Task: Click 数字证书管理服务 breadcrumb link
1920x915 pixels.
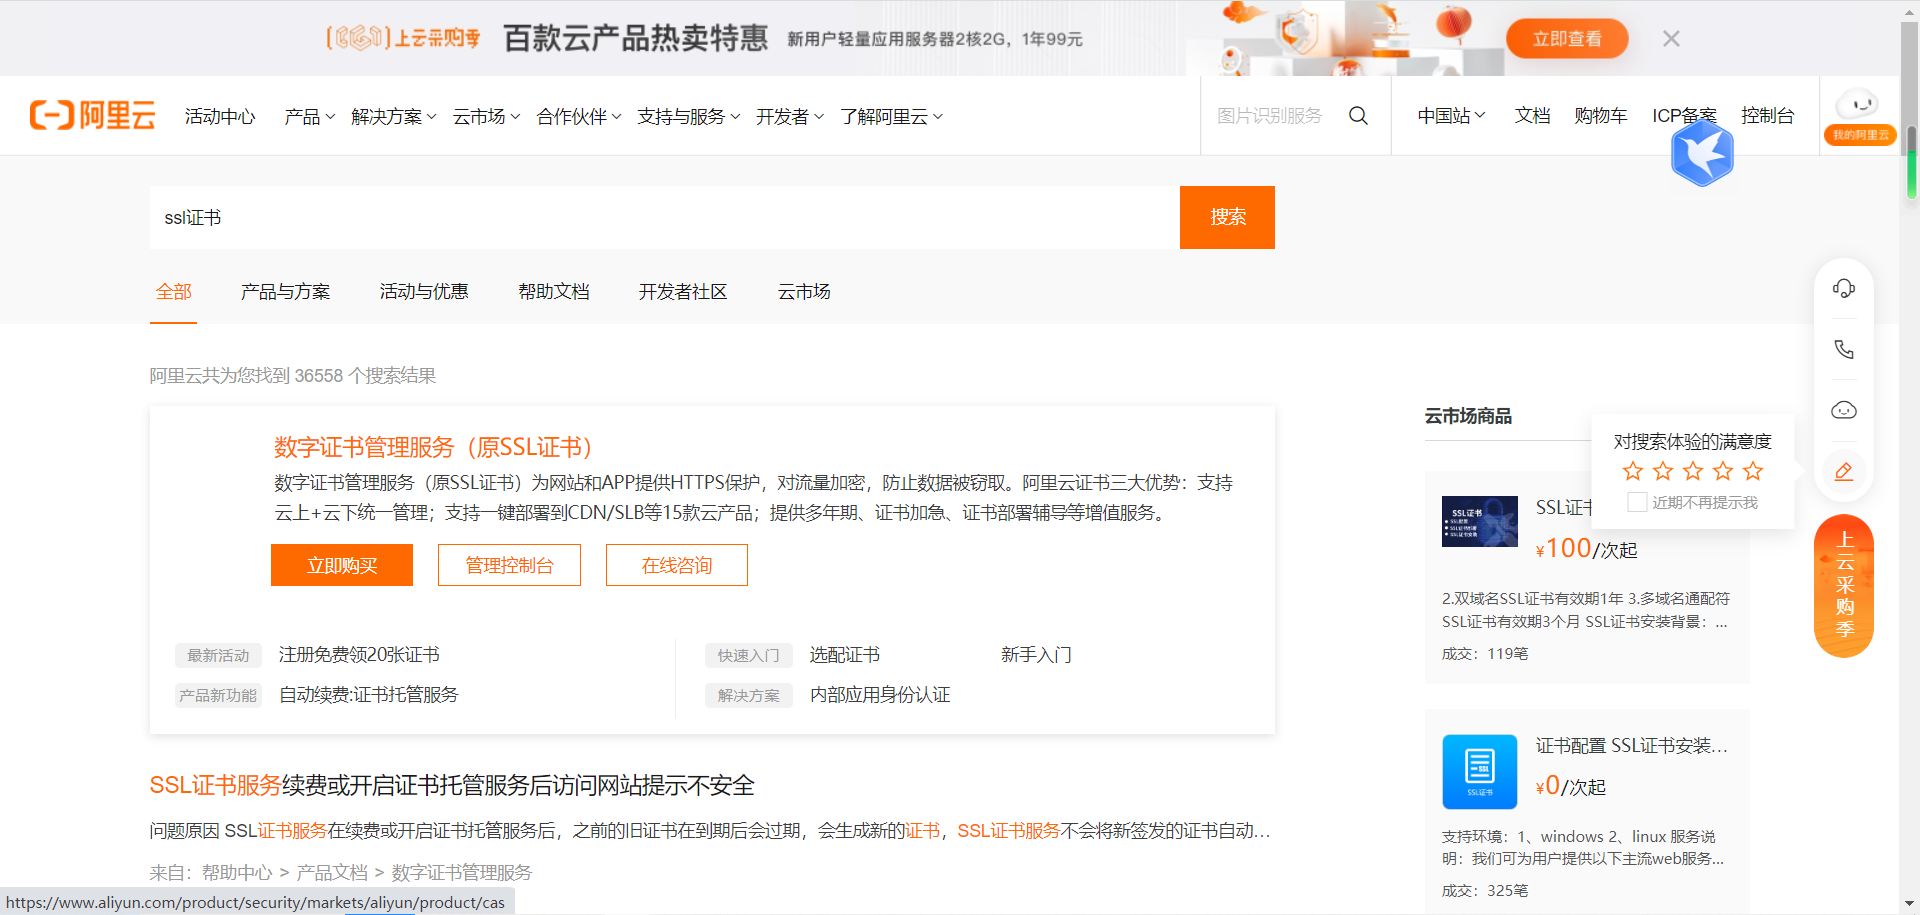Action: click(461, 873)
